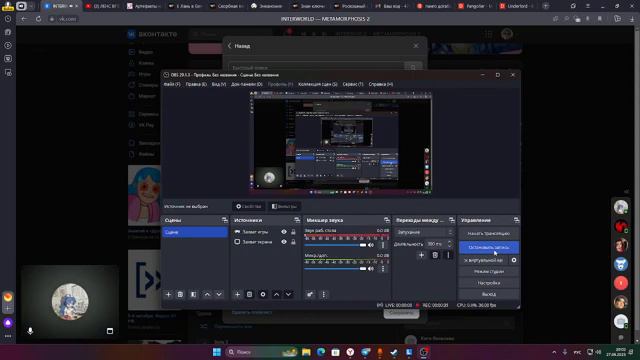
Task: Open Справка menu in OBS
Action: (380, 84)
